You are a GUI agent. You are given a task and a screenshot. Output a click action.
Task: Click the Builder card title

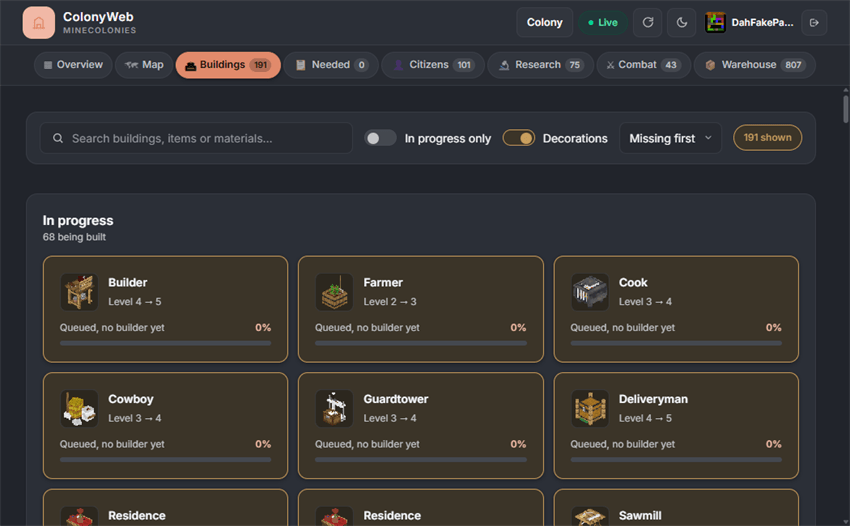tap(127, 283)
